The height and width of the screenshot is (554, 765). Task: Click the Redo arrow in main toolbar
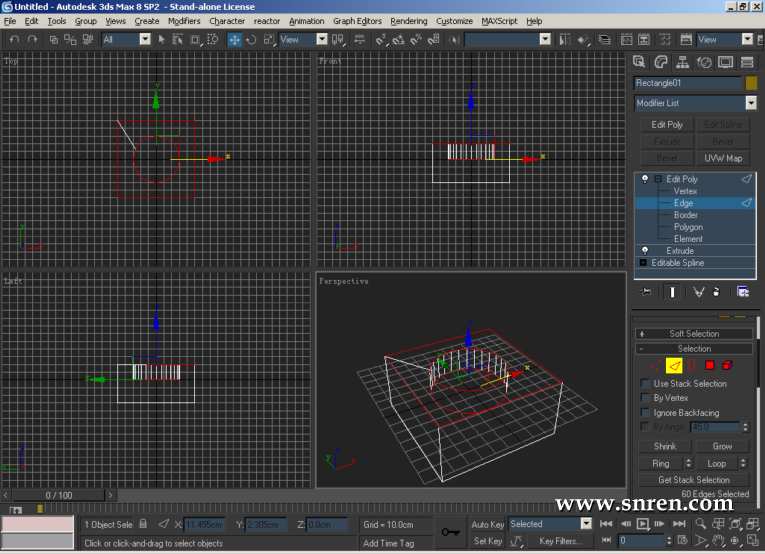coord(33,40)
